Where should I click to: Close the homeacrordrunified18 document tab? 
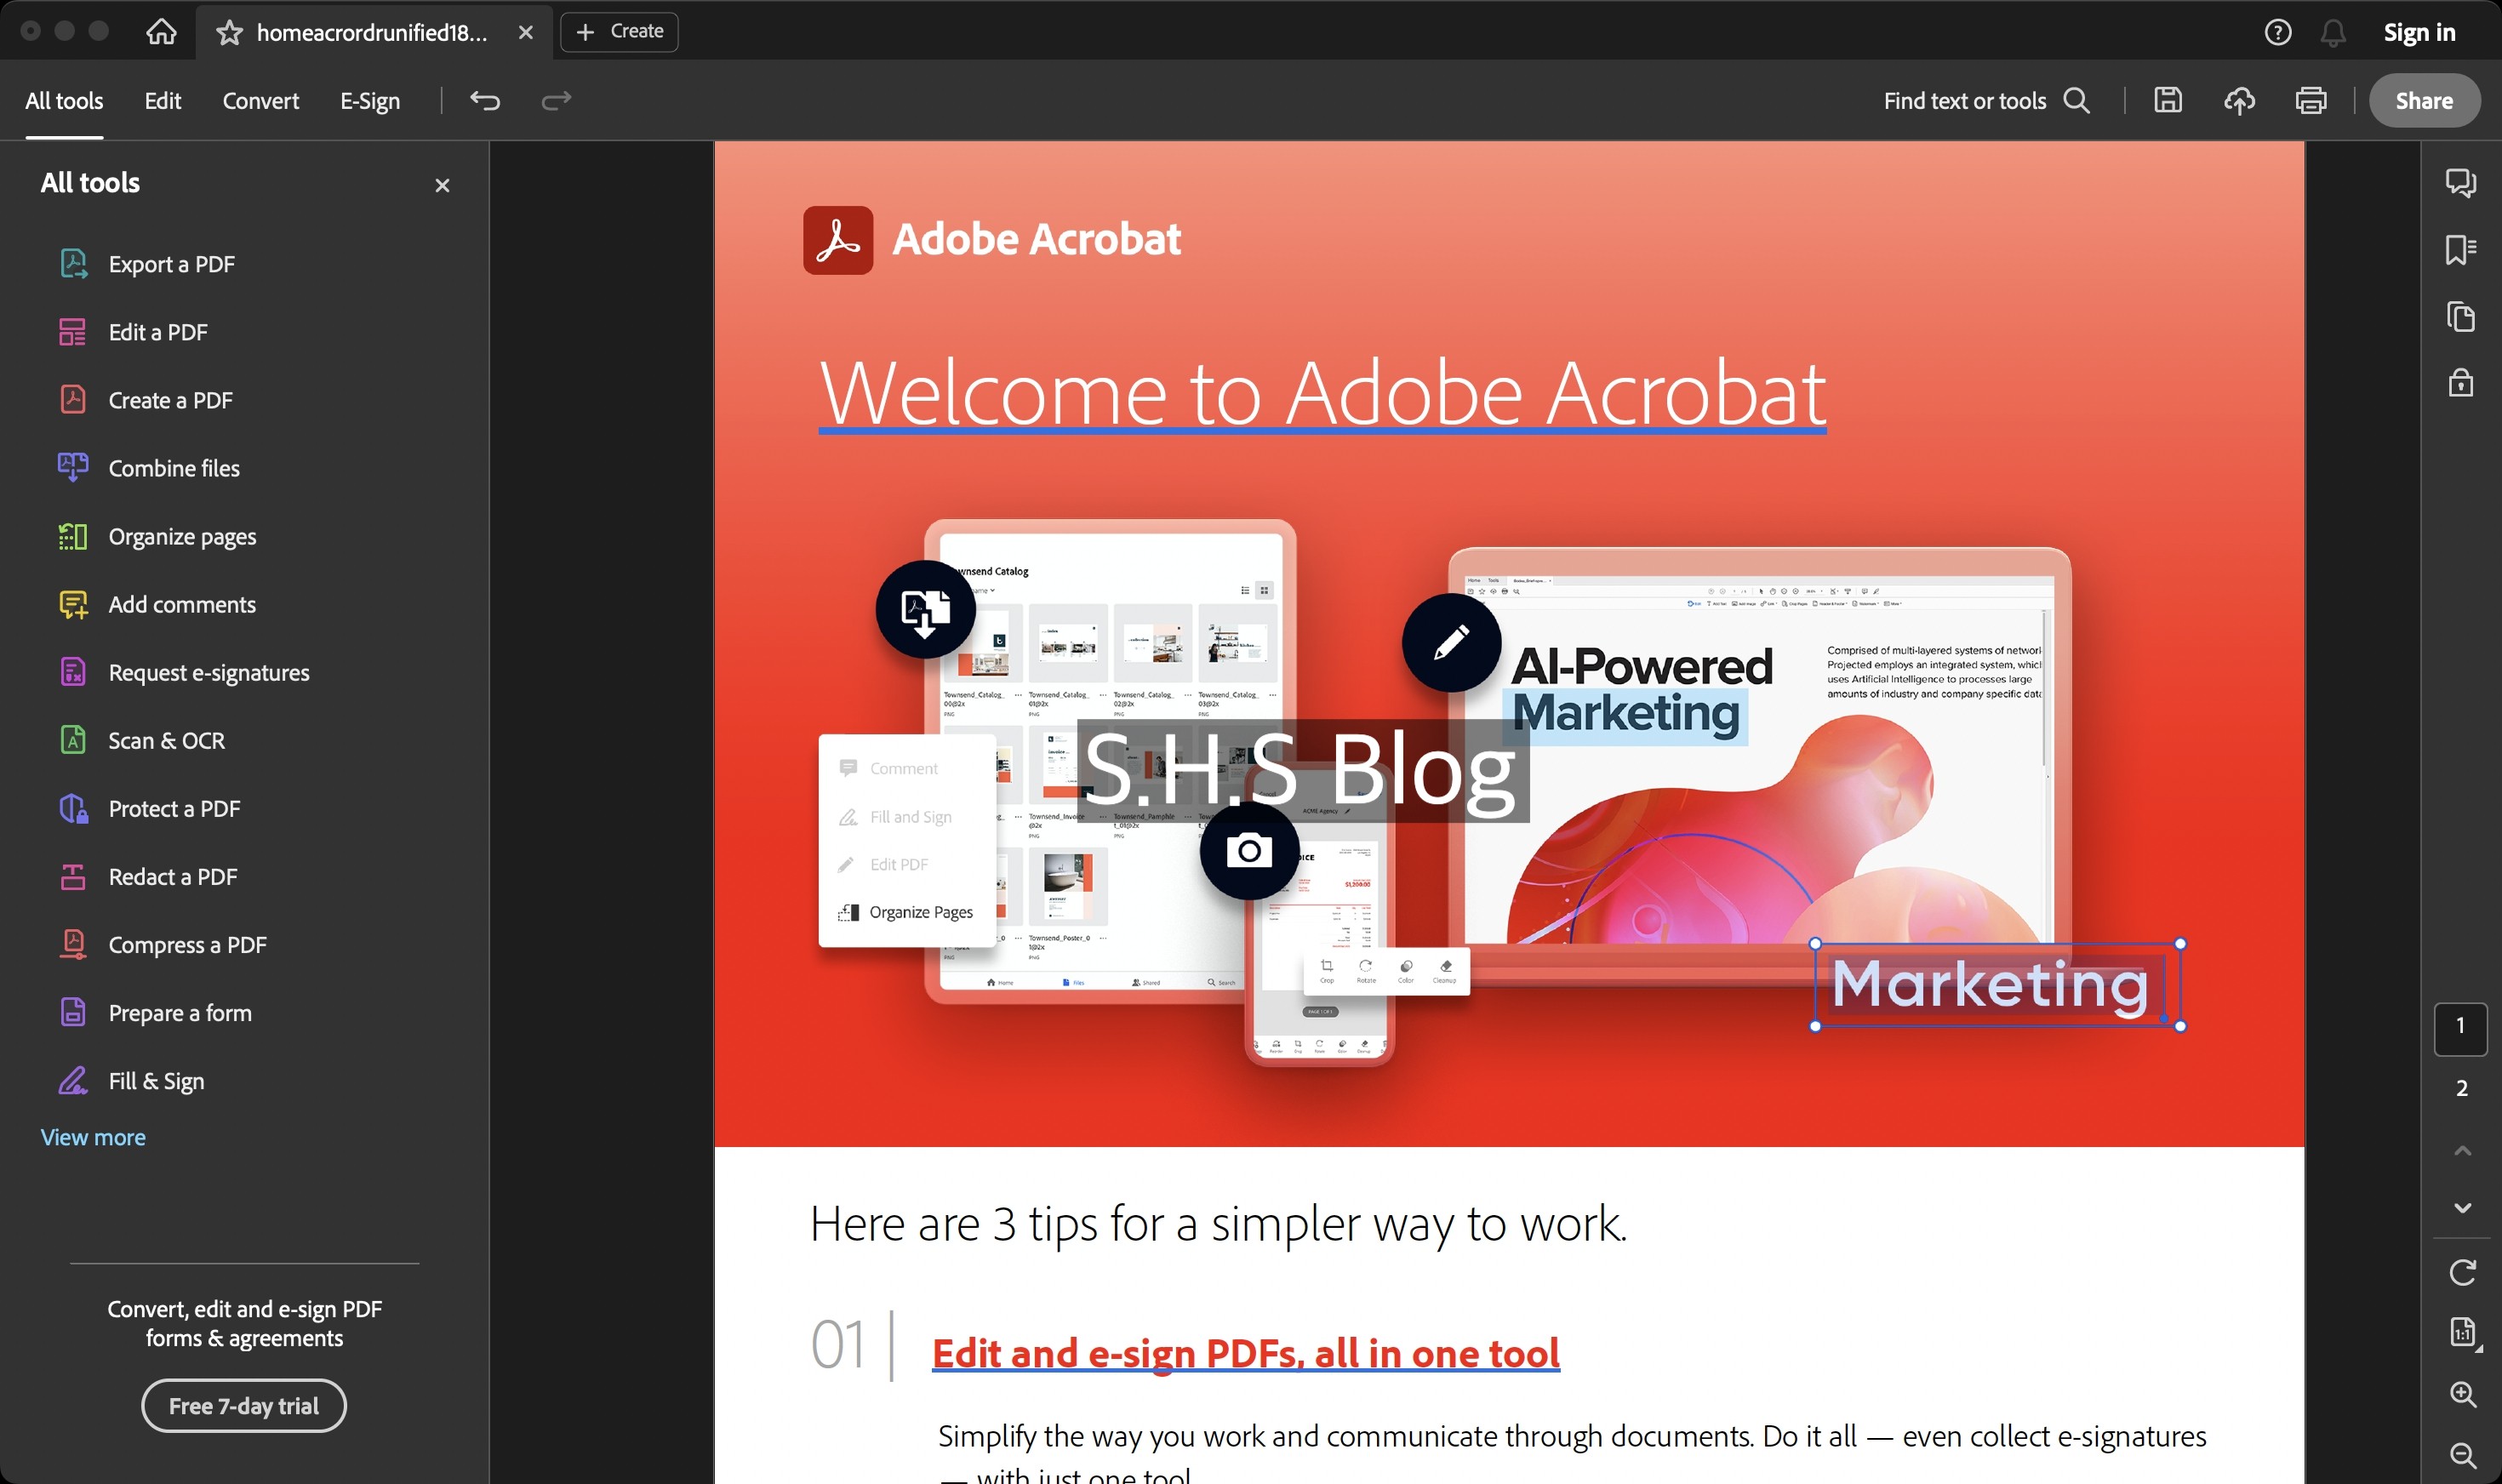point(525,32)
